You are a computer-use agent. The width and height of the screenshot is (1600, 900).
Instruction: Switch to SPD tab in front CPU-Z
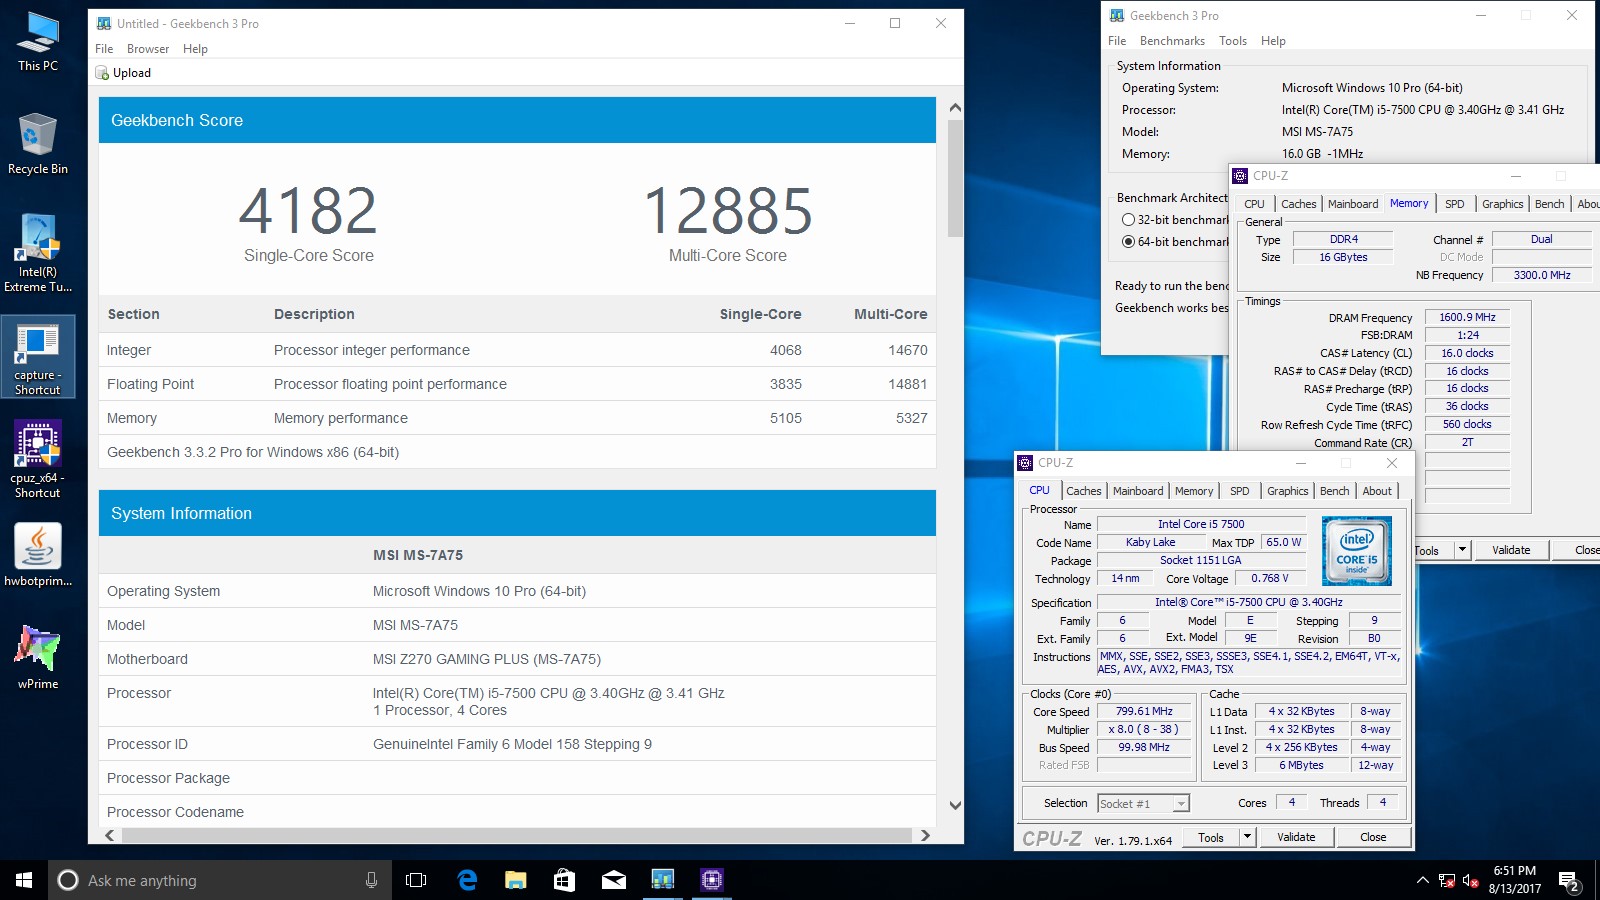[1240, 491]
